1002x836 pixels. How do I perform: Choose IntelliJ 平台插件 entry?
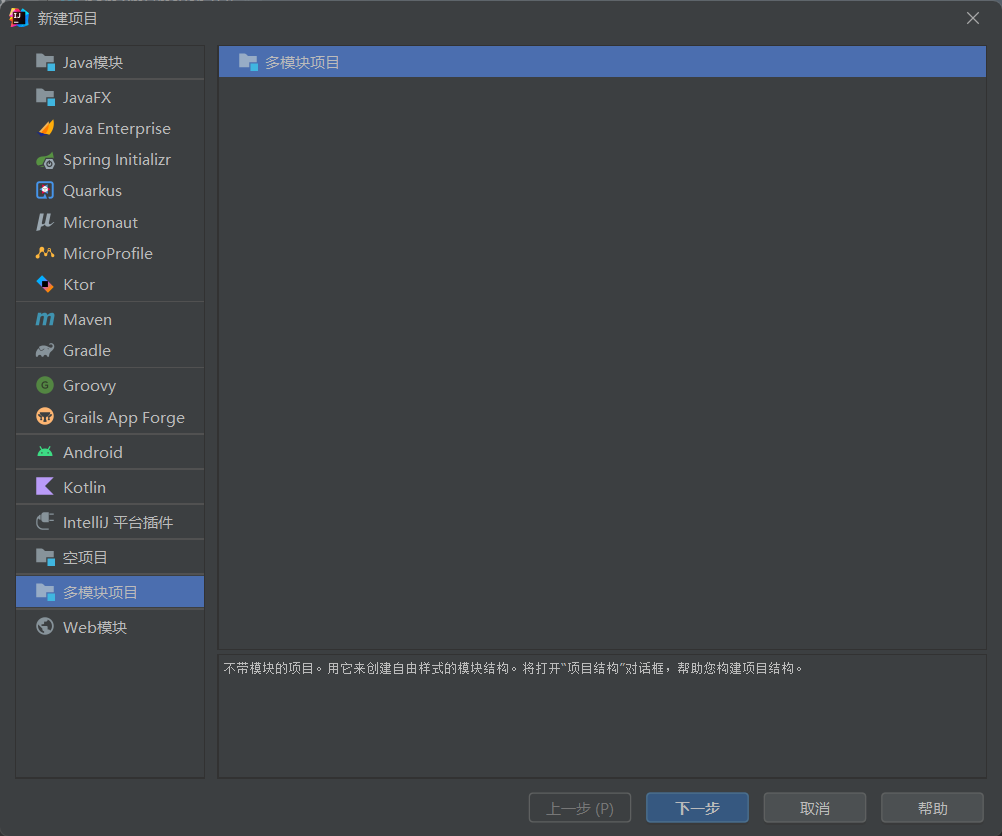(x=110, y=522)
